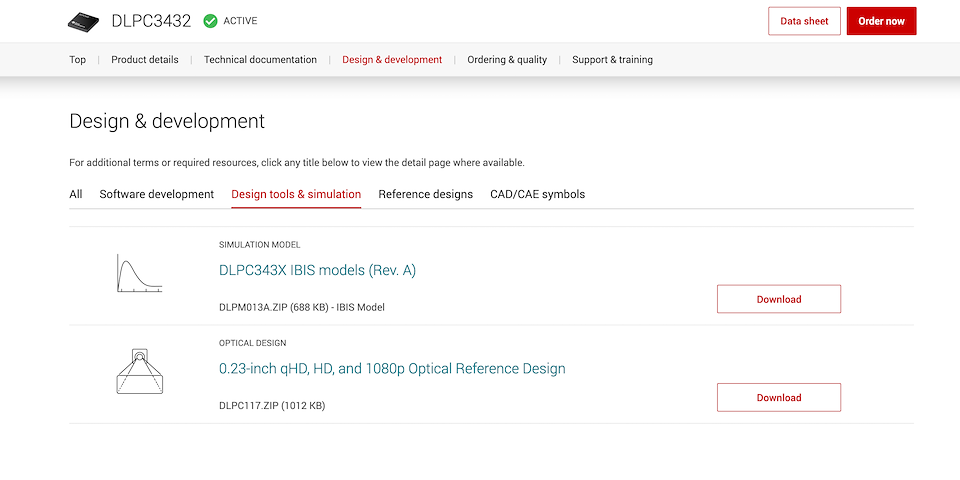Image resolution: width=960 pixels, height=480 pixels.
Task: Click the green ACTIVE status checkmark icon
Action: (x=210, y=21)
